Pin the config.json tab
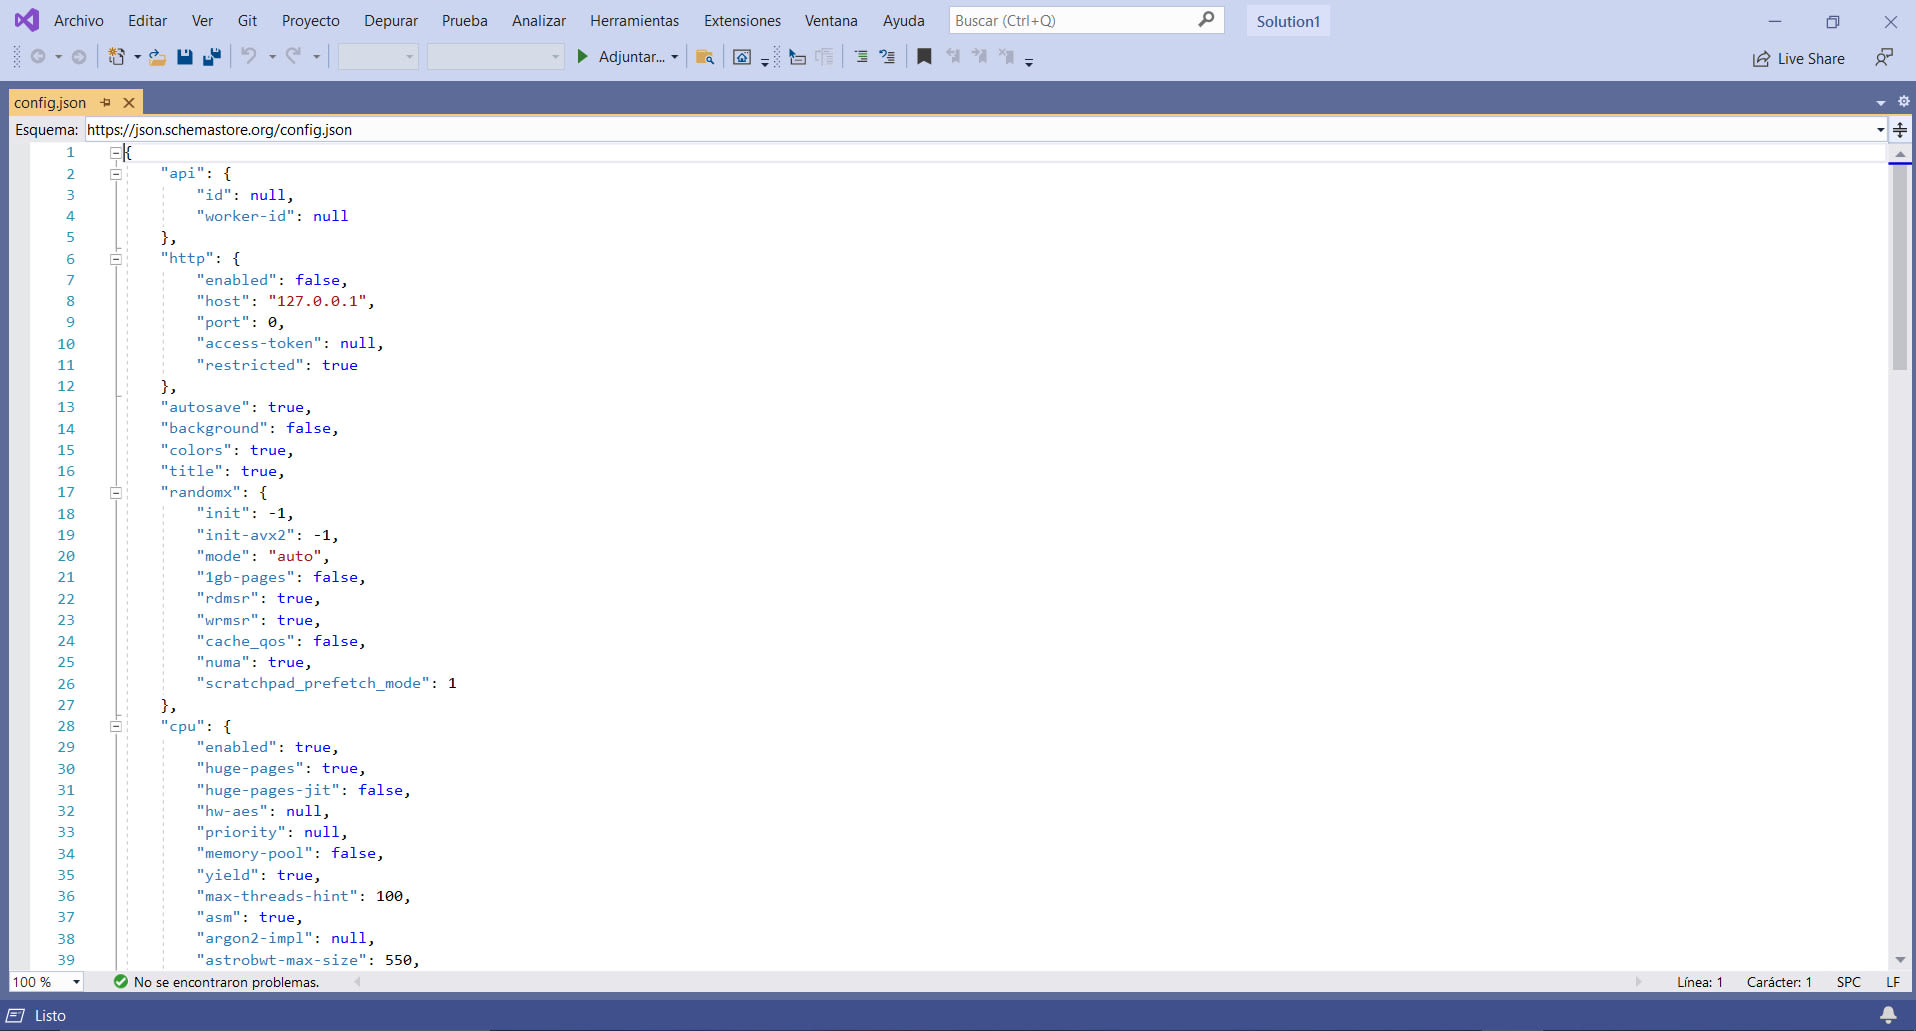1916x1031 pixels. click(106, 102)
